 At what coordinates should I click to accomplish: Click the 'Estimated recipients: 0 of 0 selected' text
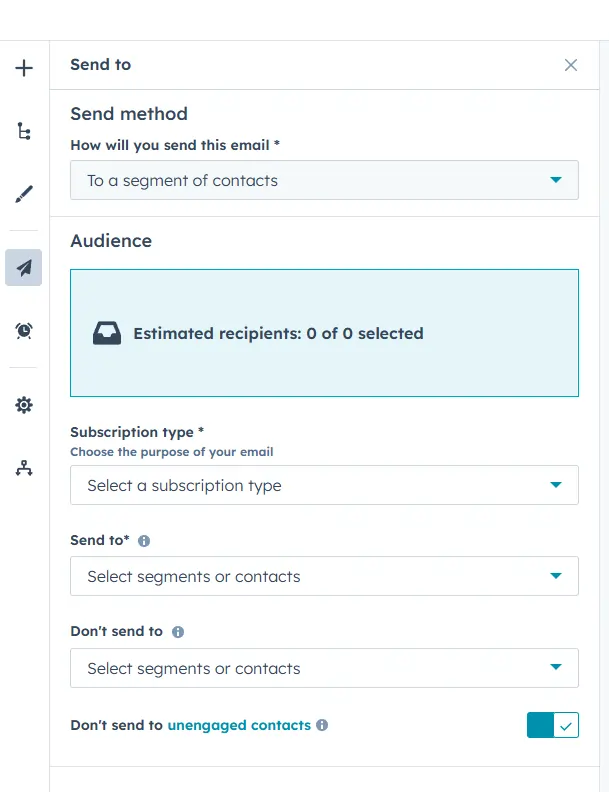[278, 333]
